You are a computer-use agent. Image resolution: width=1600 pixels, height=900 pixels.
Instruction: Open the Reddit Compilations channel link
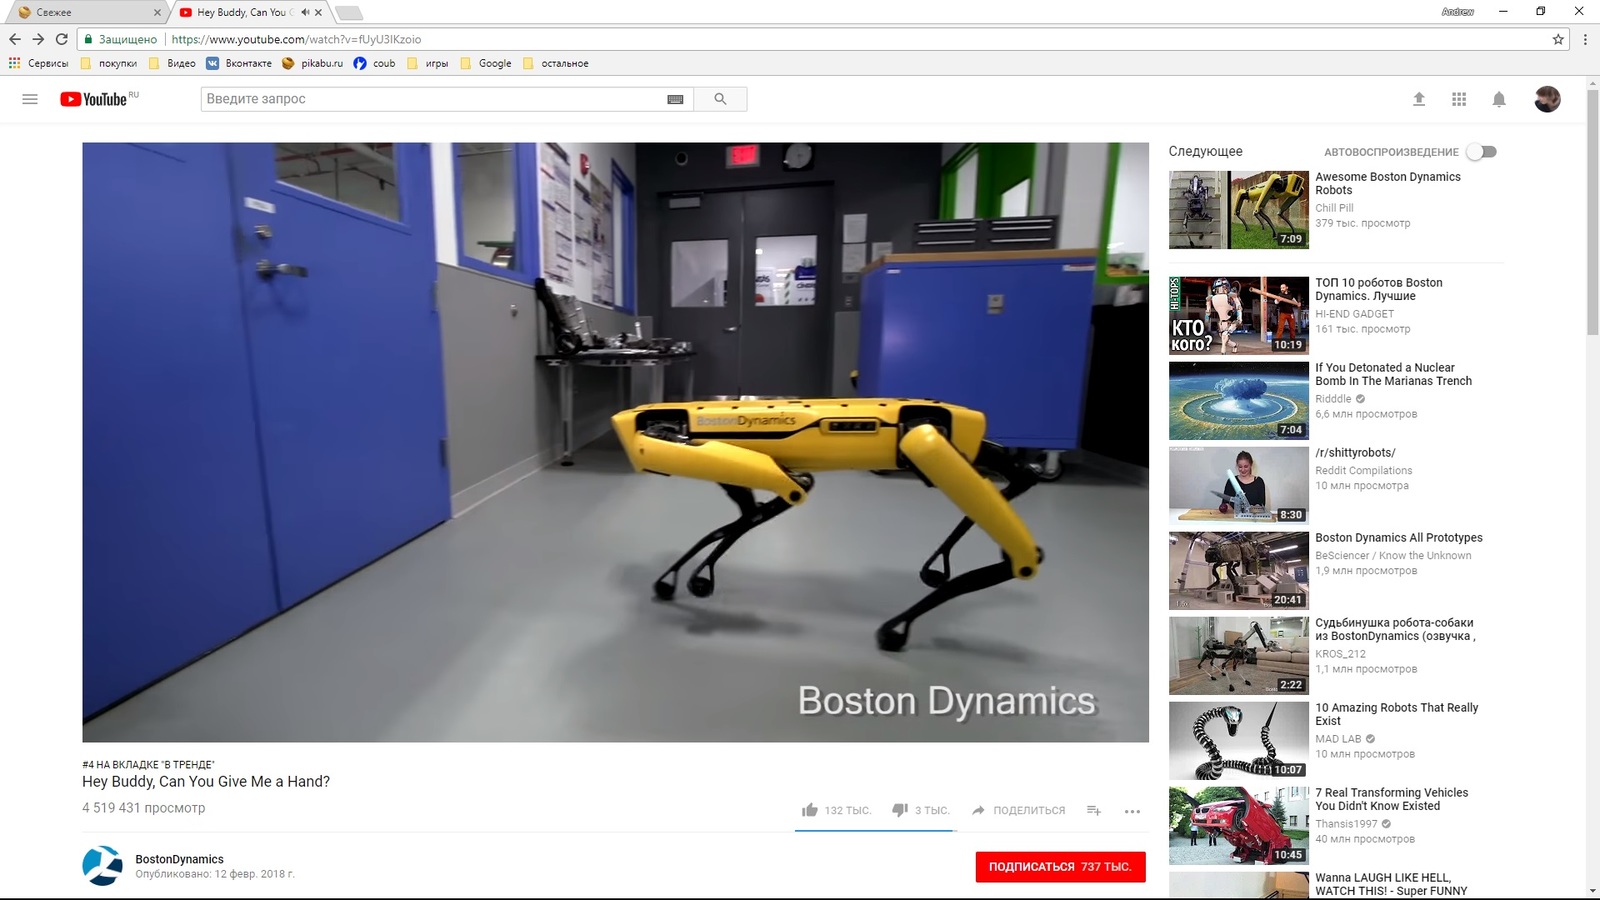1364,470
